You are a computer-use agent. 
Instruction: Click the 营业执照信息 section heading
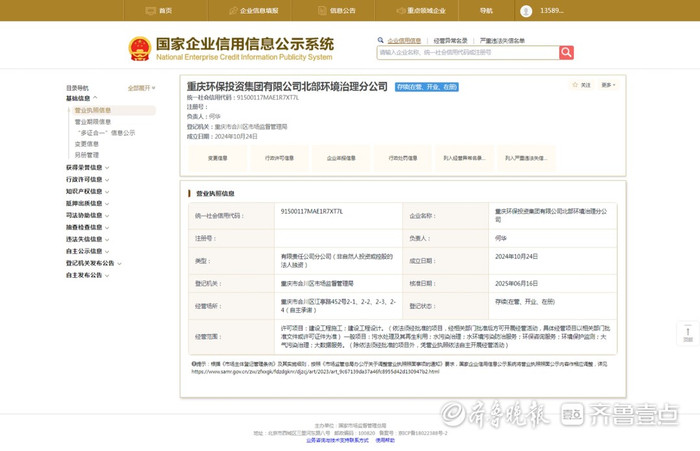point(215,193)
